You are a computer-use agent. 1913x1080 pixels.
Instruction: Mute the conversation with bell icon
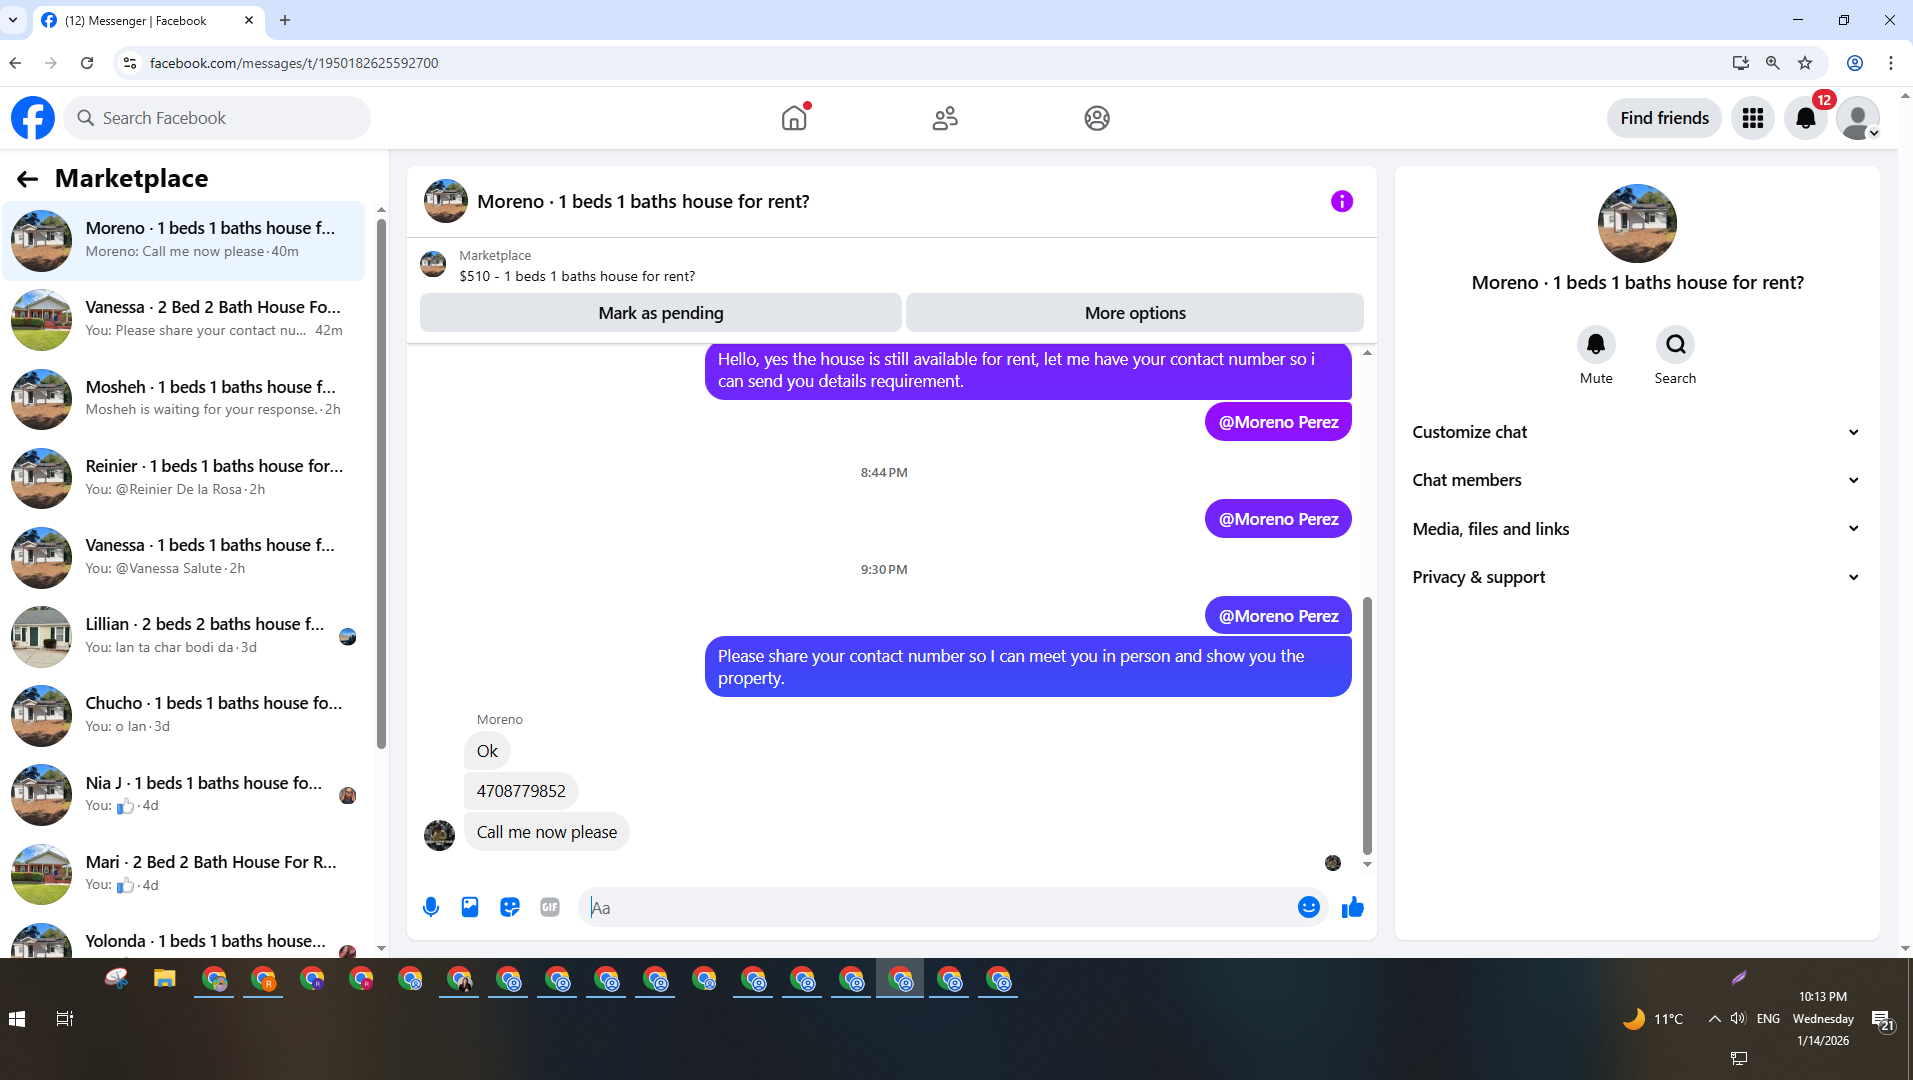1596,345
